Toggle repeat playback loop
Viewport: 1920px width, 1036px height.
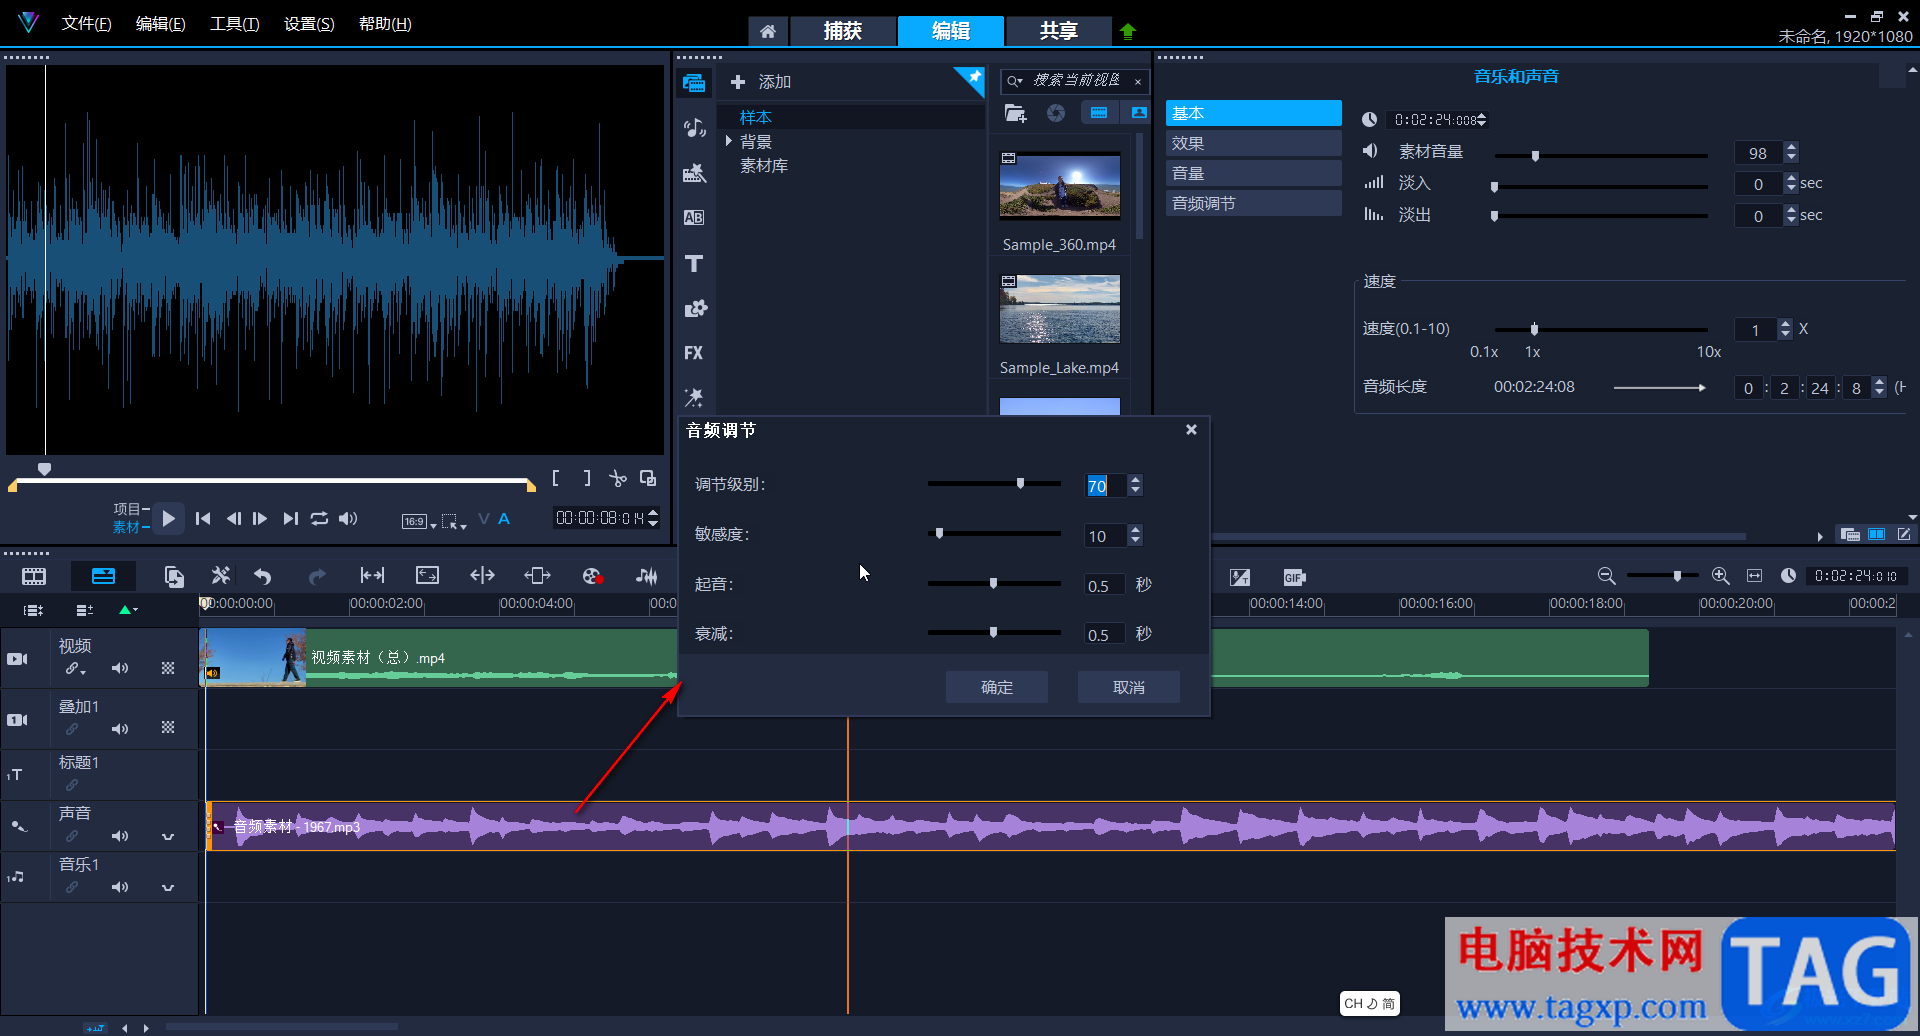tap(319, 518)
